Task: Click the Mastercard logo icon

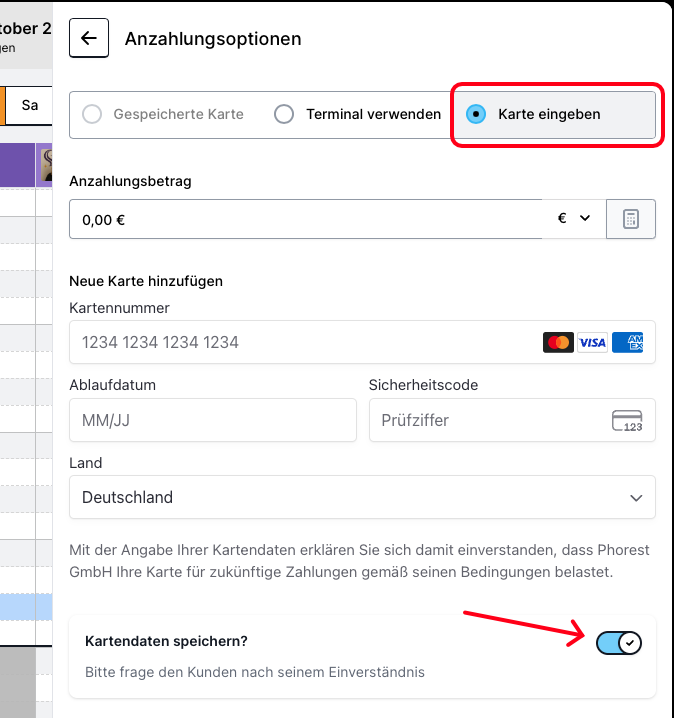Action: 559,342
